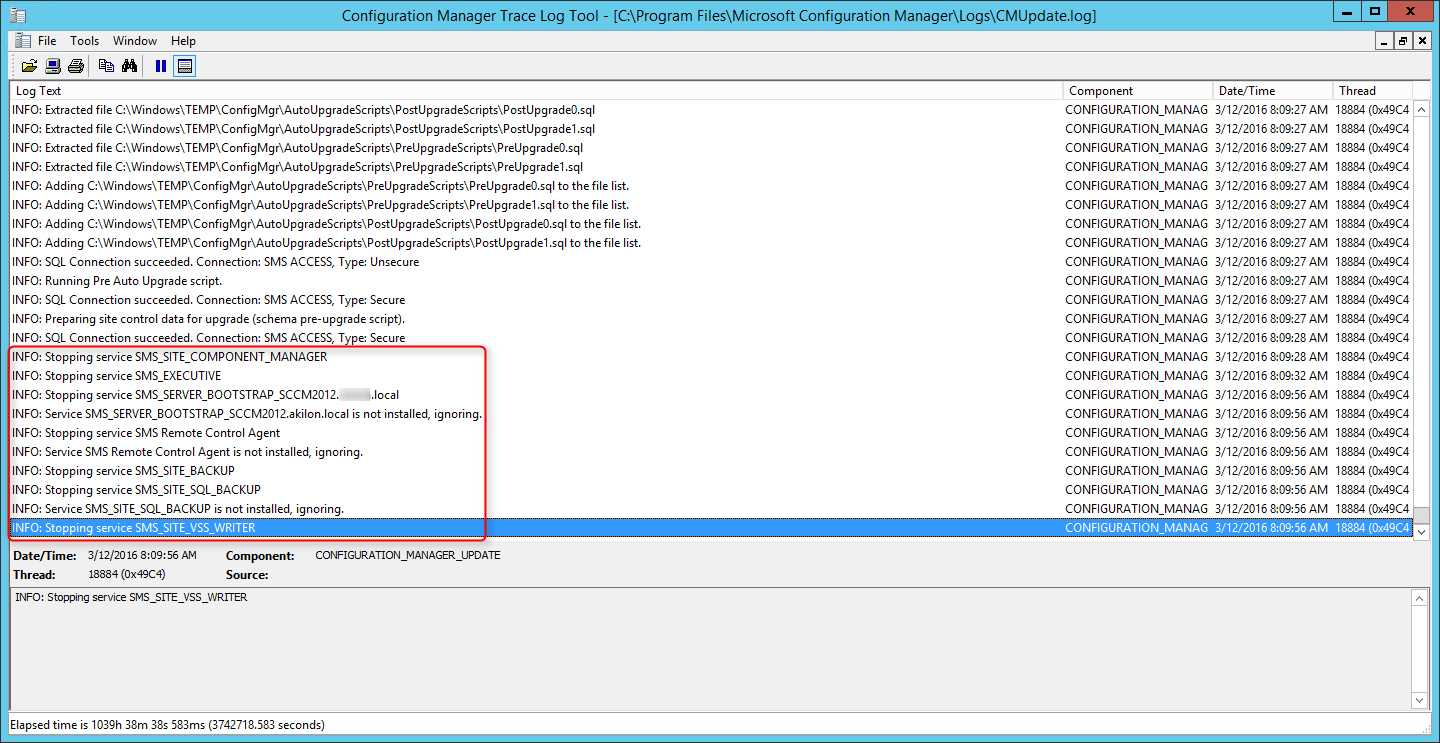
Task: Click the Open log file toolbar icon
Action: [29, 66]
